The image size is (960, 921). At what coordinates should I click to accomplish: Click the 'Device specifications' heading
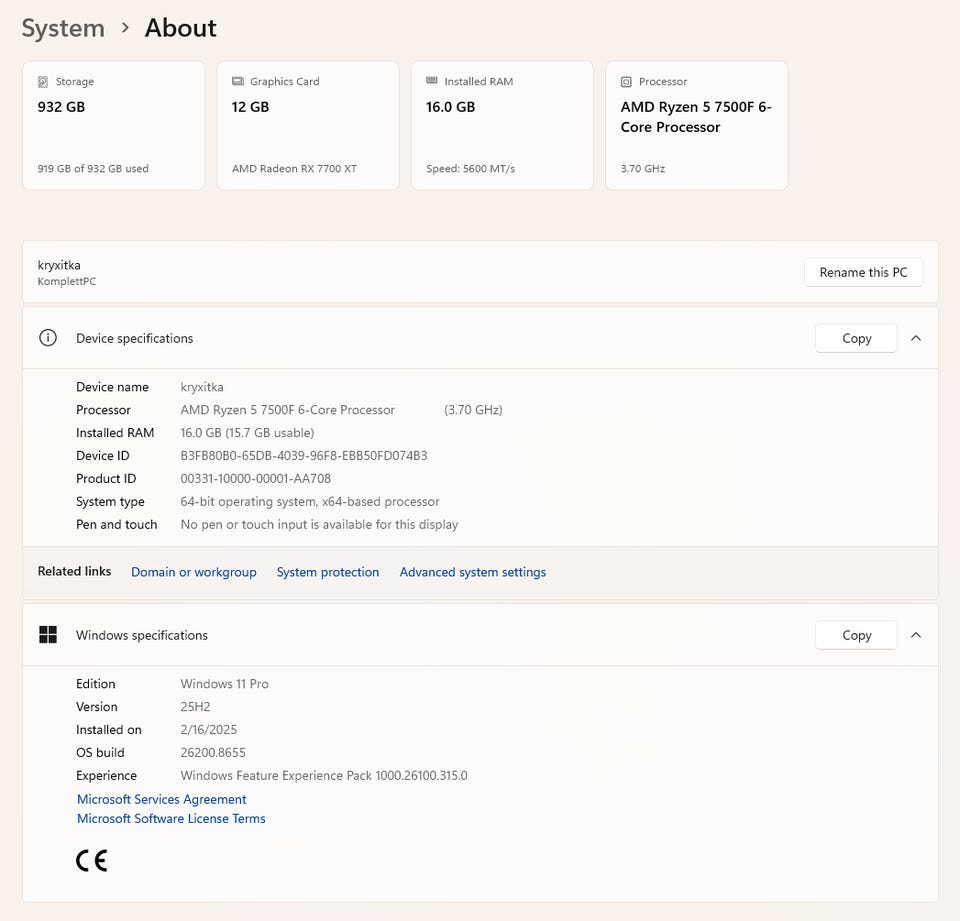coord(135,338)
